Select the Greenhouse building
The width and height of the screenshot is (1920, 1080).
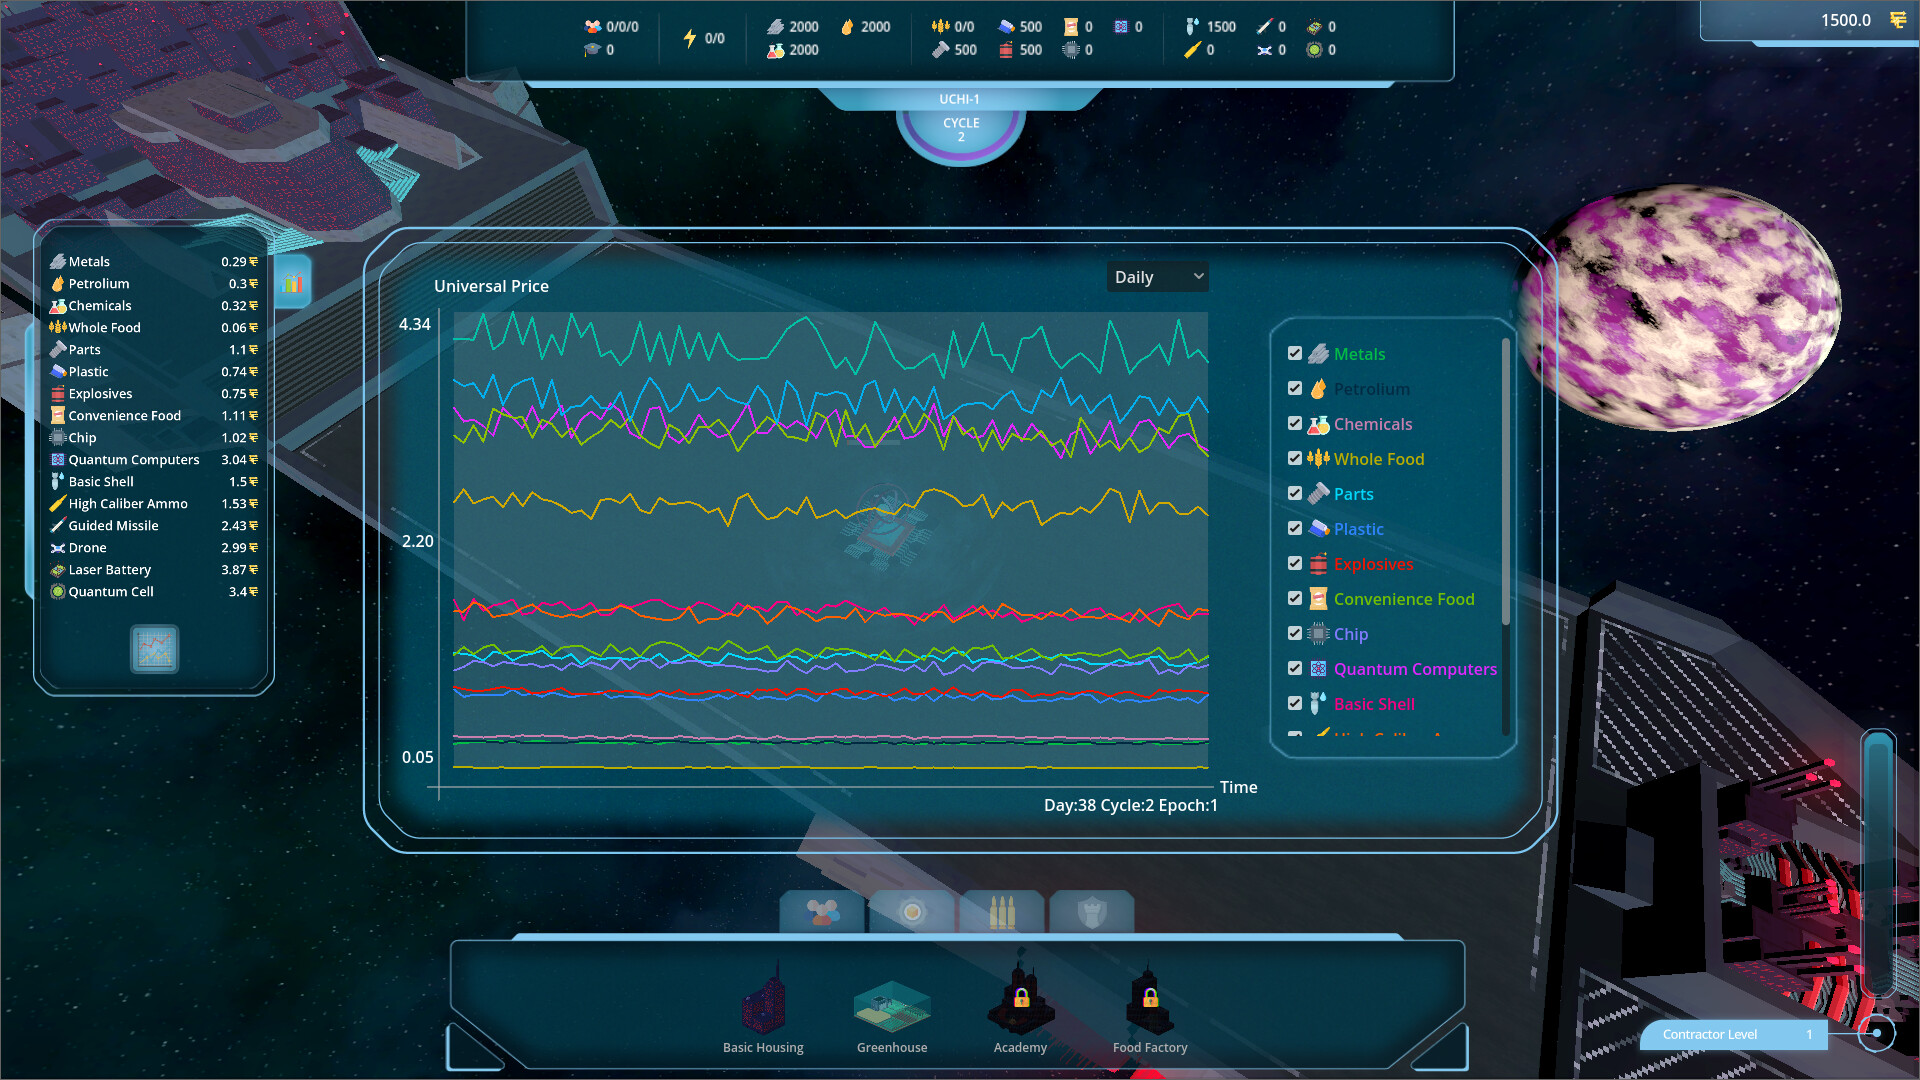coord(891,1000)
